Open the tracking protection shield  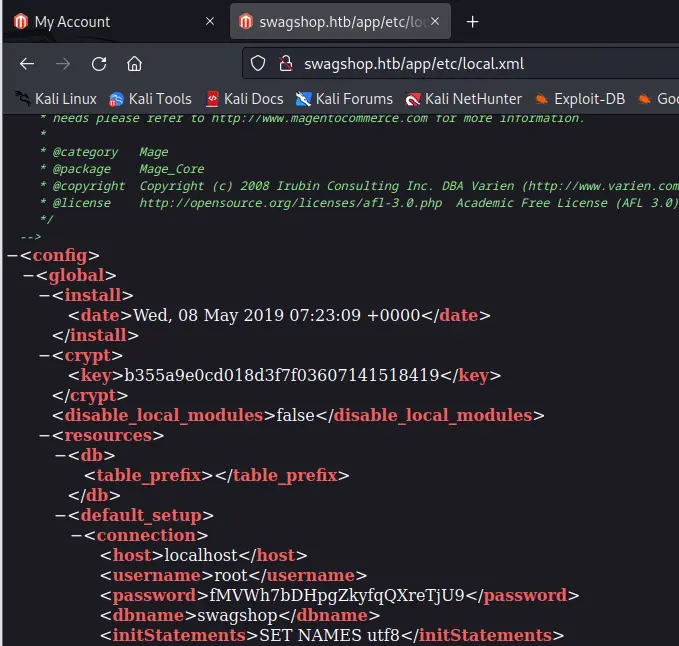coord(258,64)
